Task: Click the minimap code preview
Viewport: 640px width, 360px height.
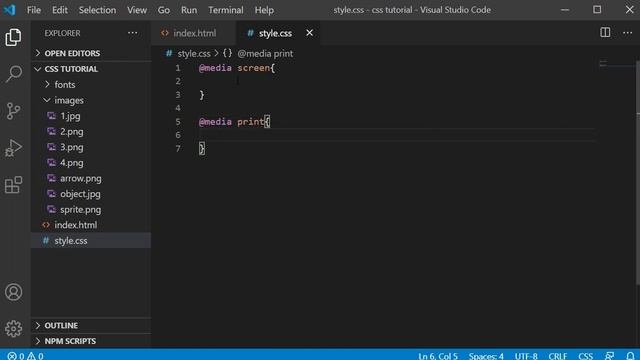Action: (x=603, y=63)
